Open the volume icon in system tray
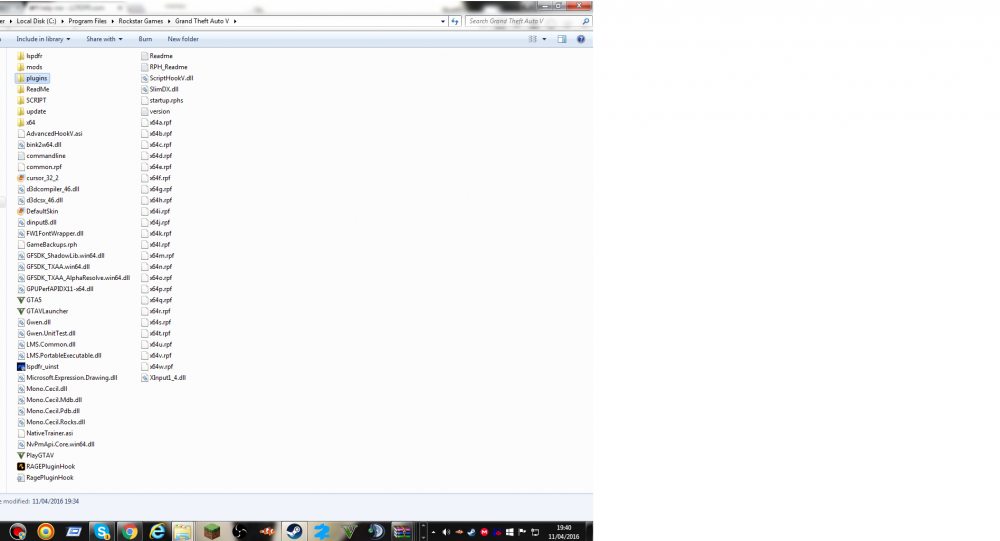 pyautogui.click(x=446, y=531)
